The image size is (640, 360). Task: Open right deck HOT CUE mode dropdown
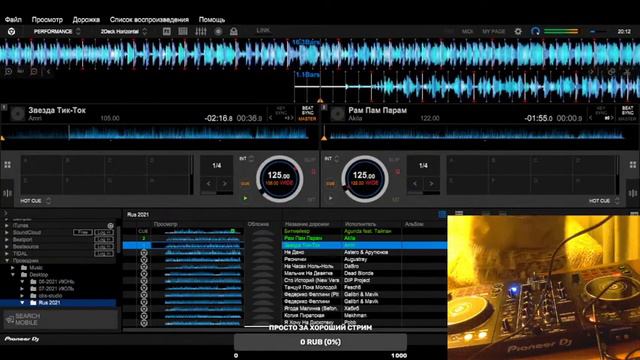tap(604, 201)
